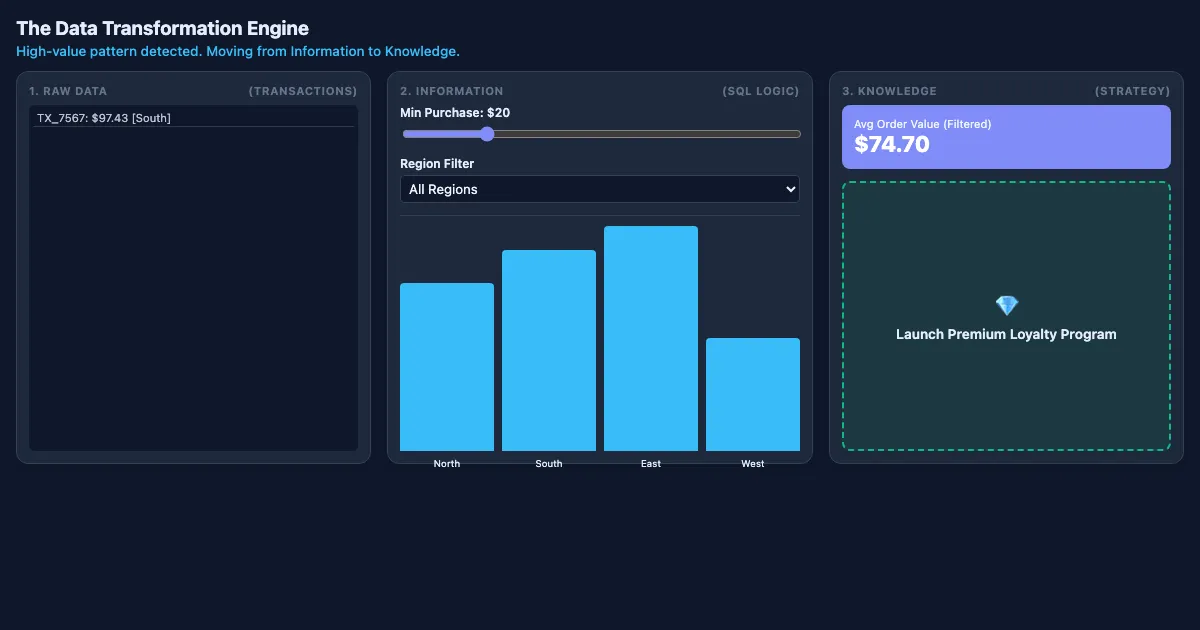Click the West axis label

click(x=753, y=464)
